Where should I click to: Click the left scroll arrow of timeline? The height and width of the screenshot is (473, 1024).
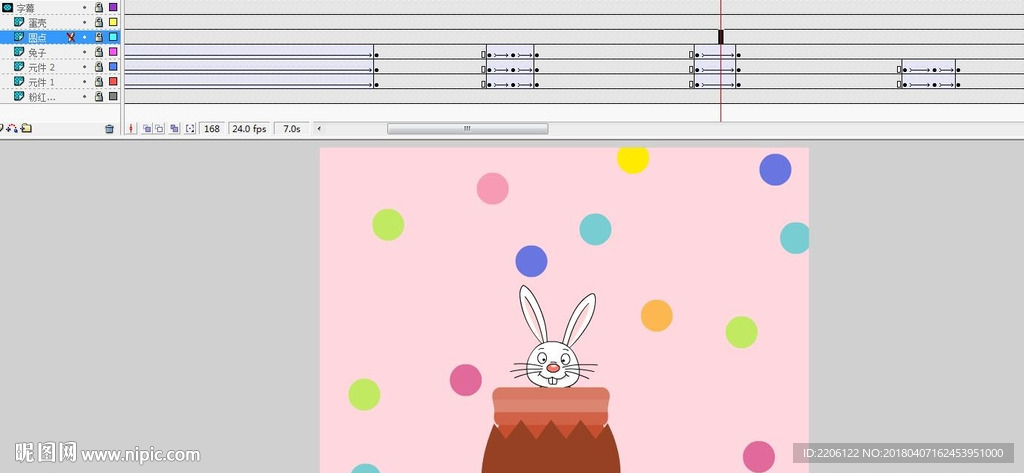pyautogui.click(x=319, y=129)
